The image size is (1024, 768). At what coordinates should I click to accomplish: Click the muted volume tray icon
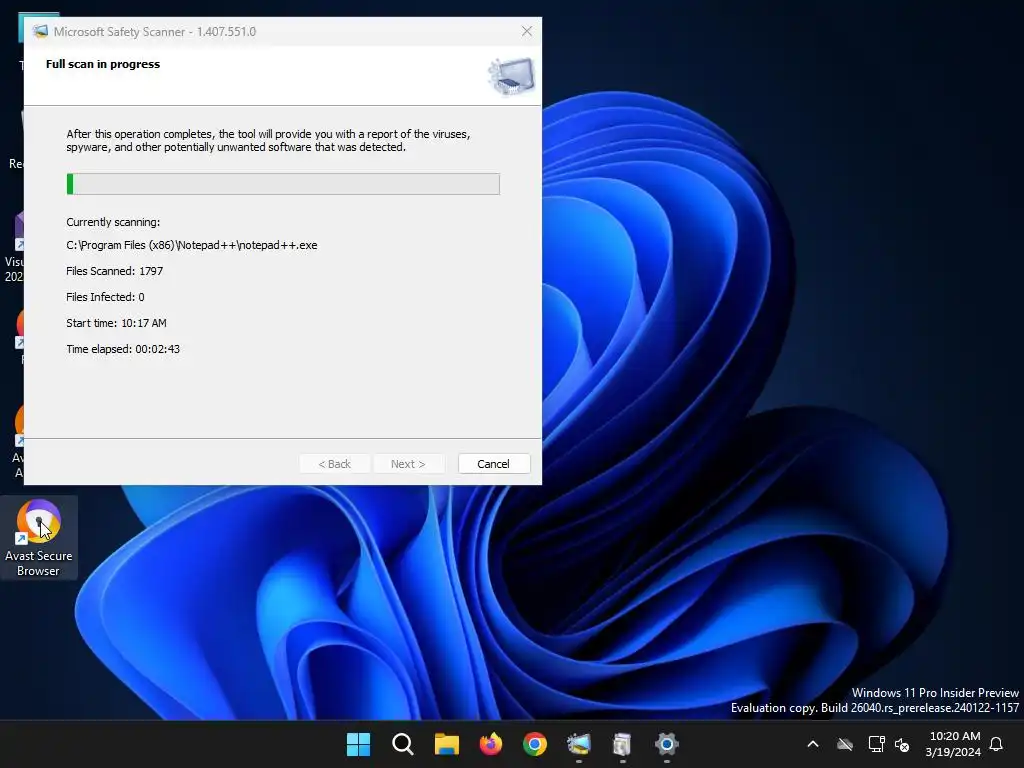[x=903, y=744]
